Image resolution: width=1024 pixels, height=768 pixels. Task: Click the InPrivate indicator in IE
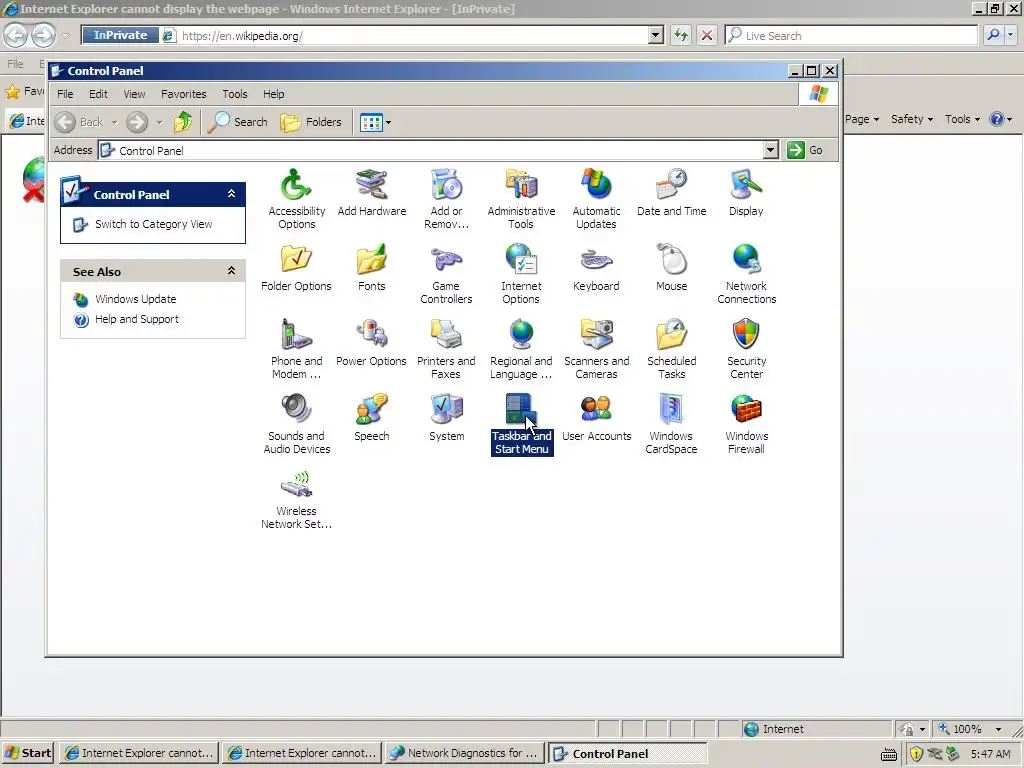(120, 35)
